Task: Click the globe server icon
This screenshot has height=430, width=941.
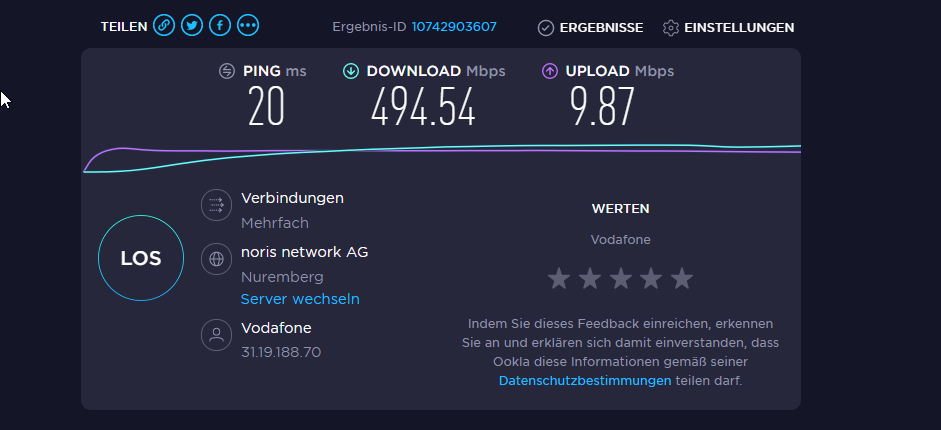Action: [x=216, y=259]
